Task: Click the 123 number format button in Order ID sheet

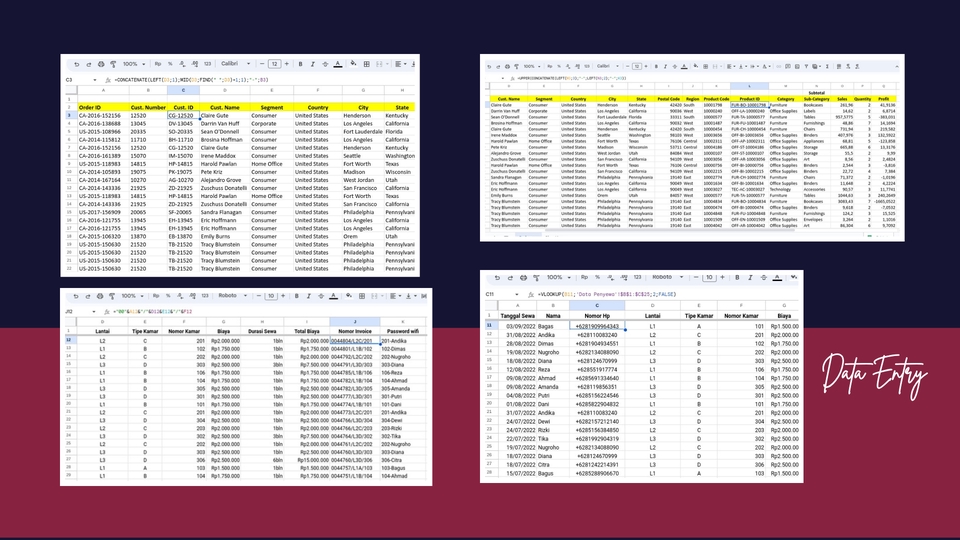Action: point(206,63)
